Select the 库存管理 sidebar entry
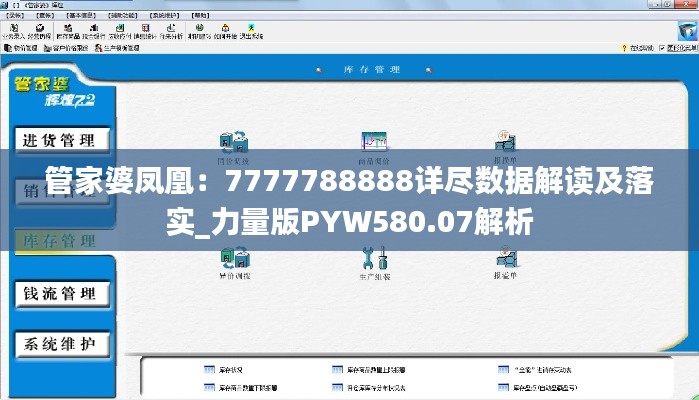Viewport: 699px width, 400px height. click(x=56, y=241)
